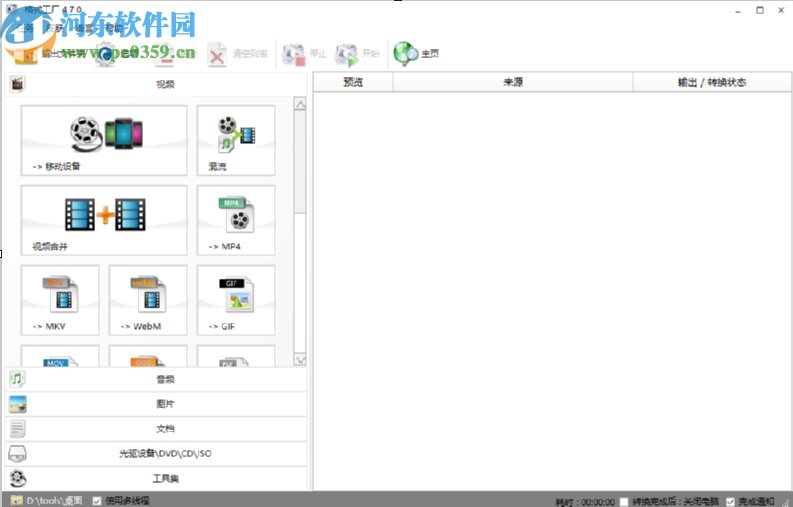Enable 转换完成后:关闭电脑 shutdown checkbox
This screenshot has height=507, width=793.
[624, 501]
